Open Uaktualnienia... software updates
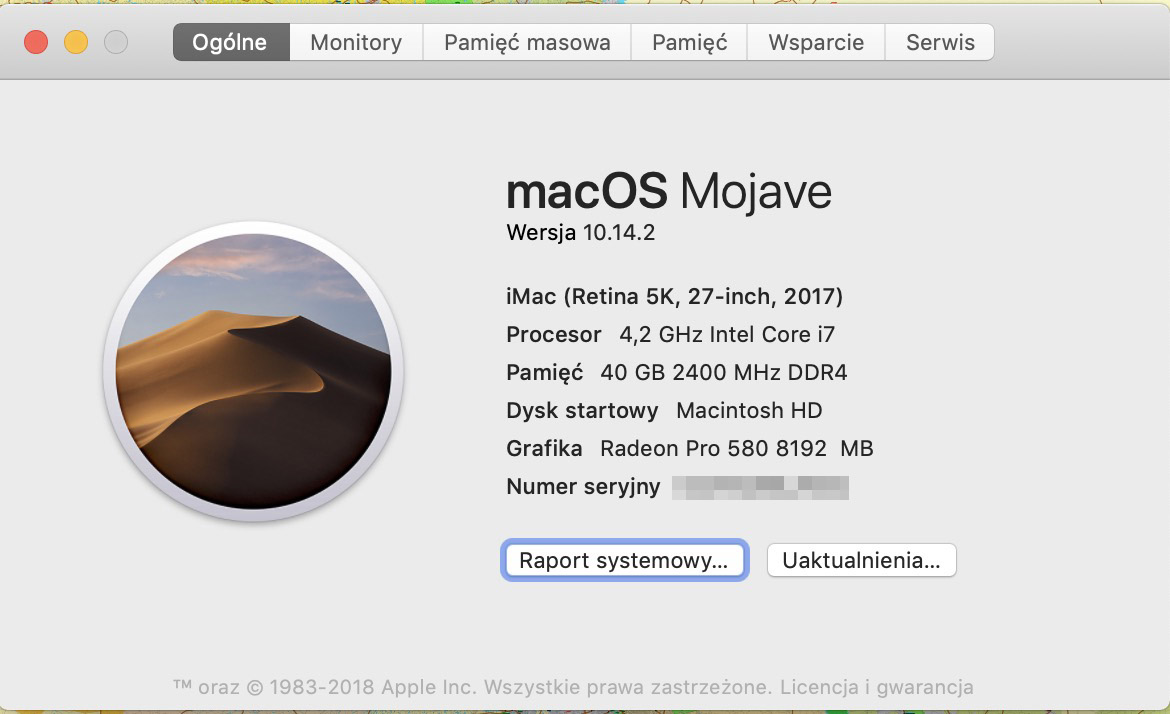This screenshot has height=714, width=1170. (861, 560)
